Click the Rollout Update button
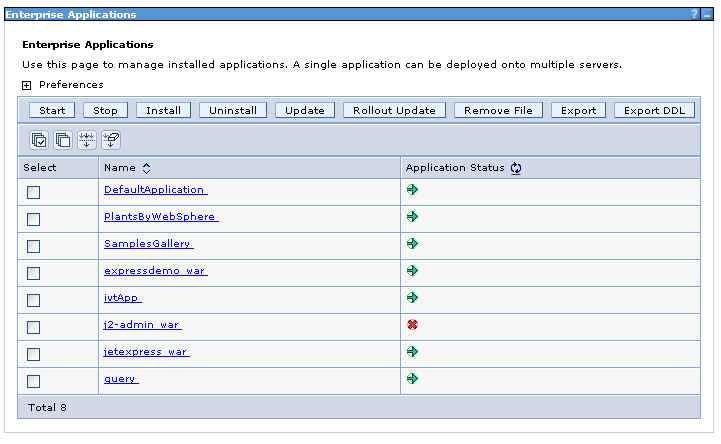The width and height of the screenshot is (721, 444). point(394,110)
